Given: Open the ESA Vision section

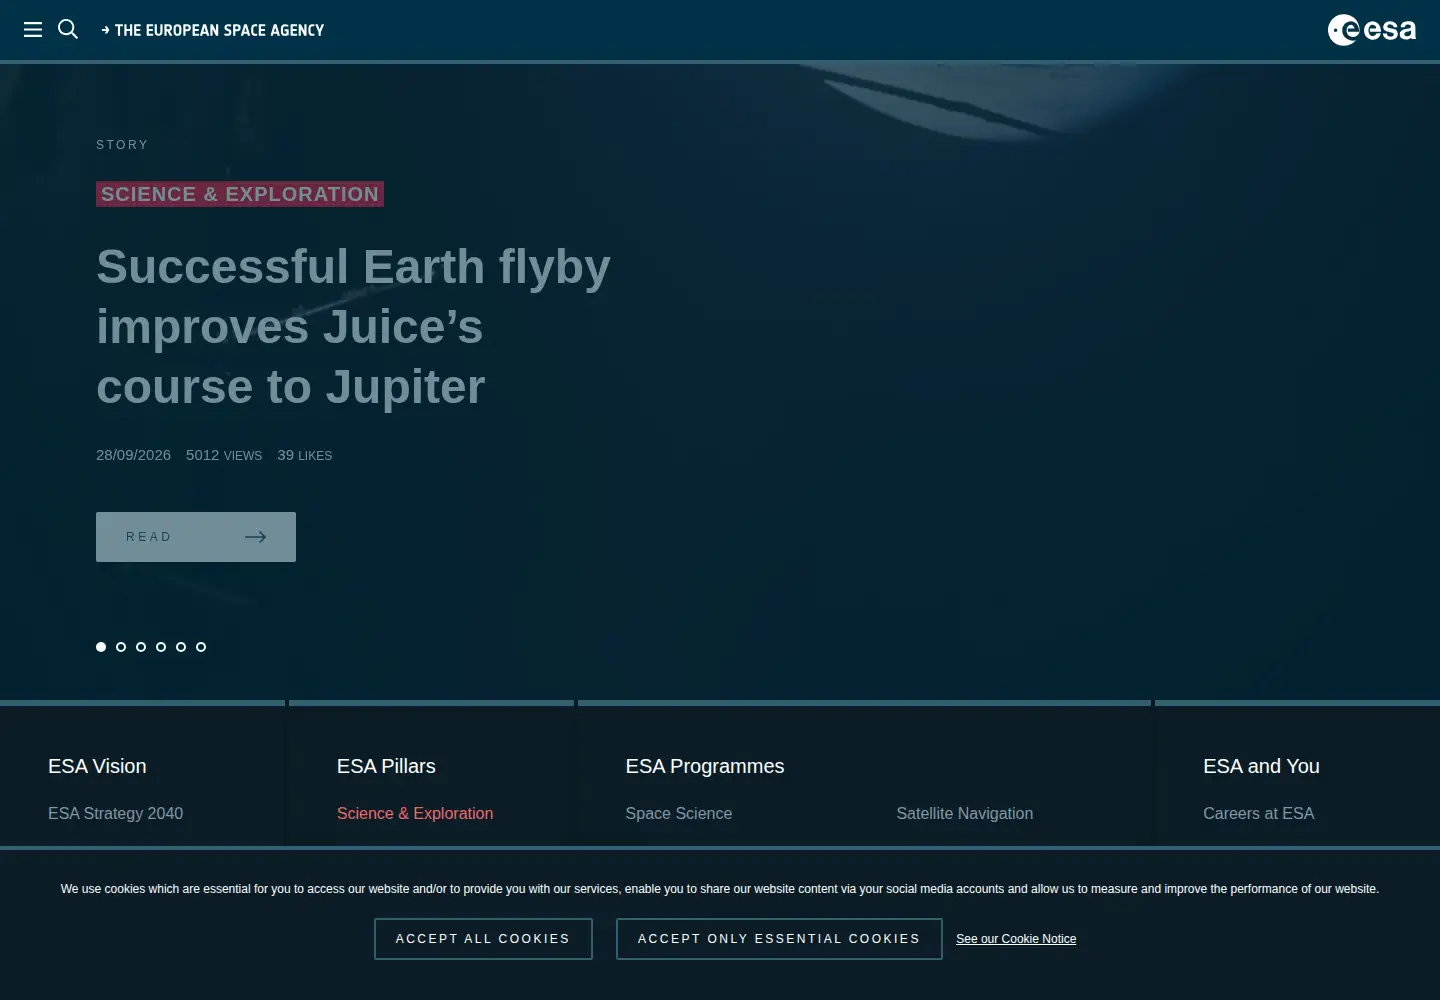Looking at the screenshot, I should (x=97, y=766).
